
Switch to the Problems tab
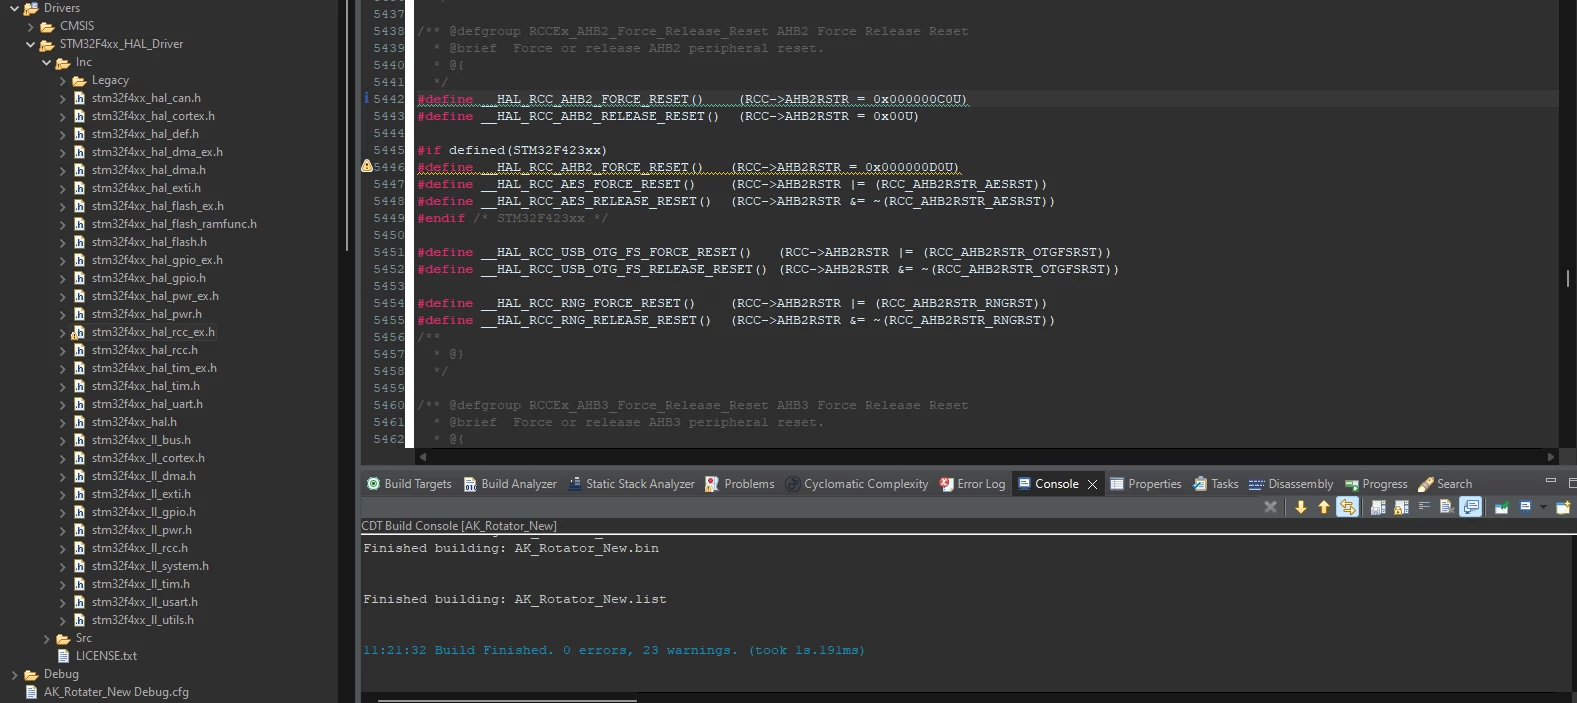(x=740, y=484)
